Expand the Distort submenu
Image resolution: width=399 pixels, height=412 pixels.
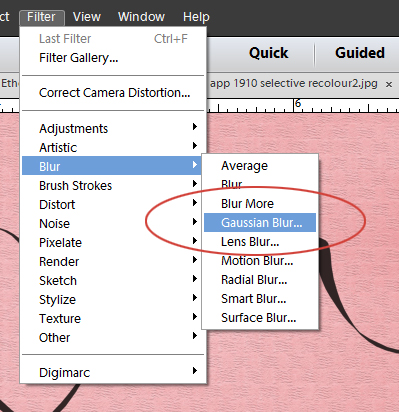click(x=113, y=204)
